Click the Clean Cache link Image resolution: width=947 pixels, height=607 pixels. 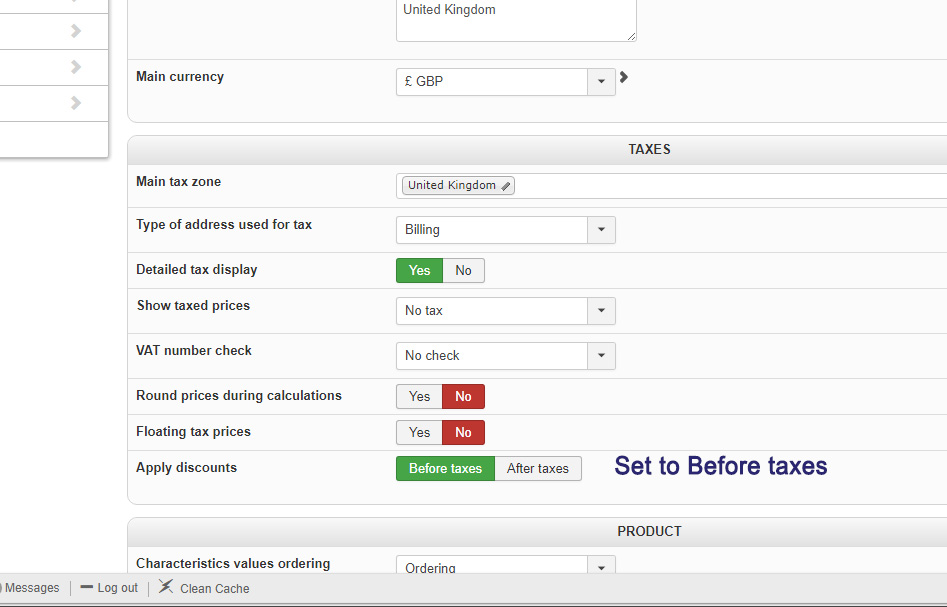click(x=214, y=588)
